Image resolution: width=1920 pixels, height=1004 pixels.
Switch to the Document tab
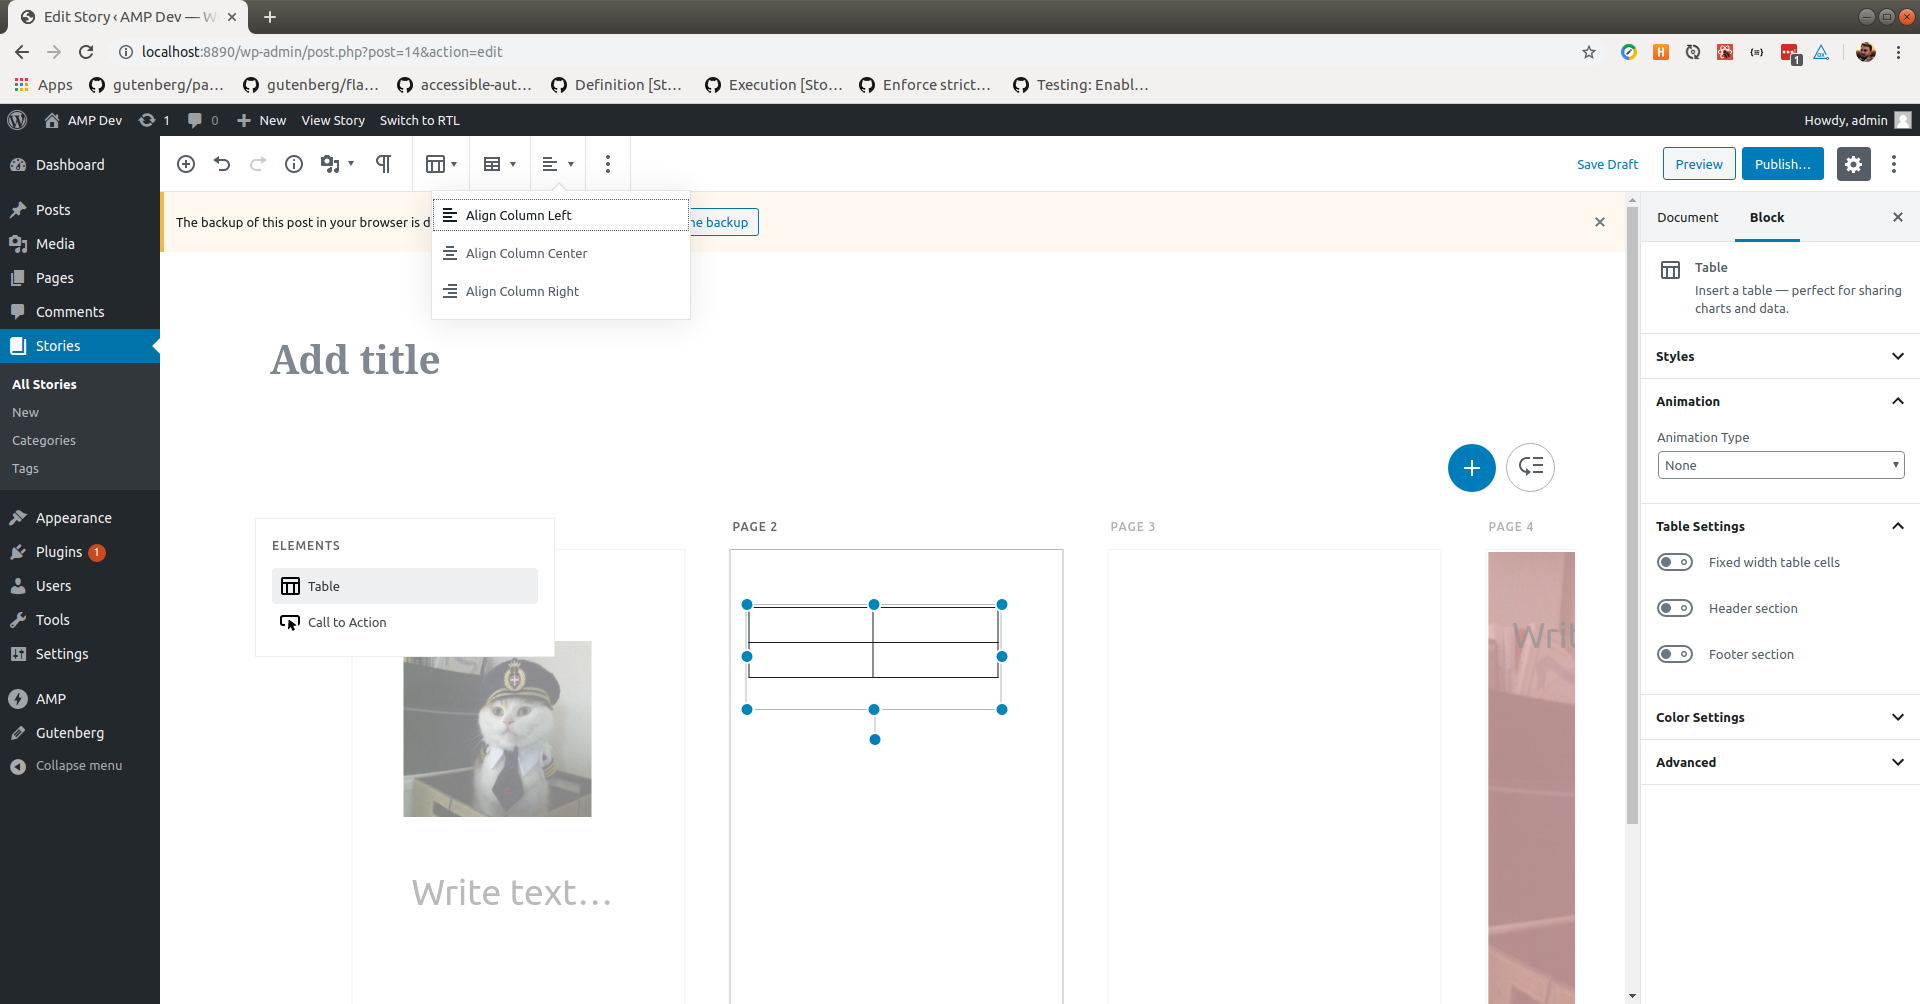[1687, 217]
